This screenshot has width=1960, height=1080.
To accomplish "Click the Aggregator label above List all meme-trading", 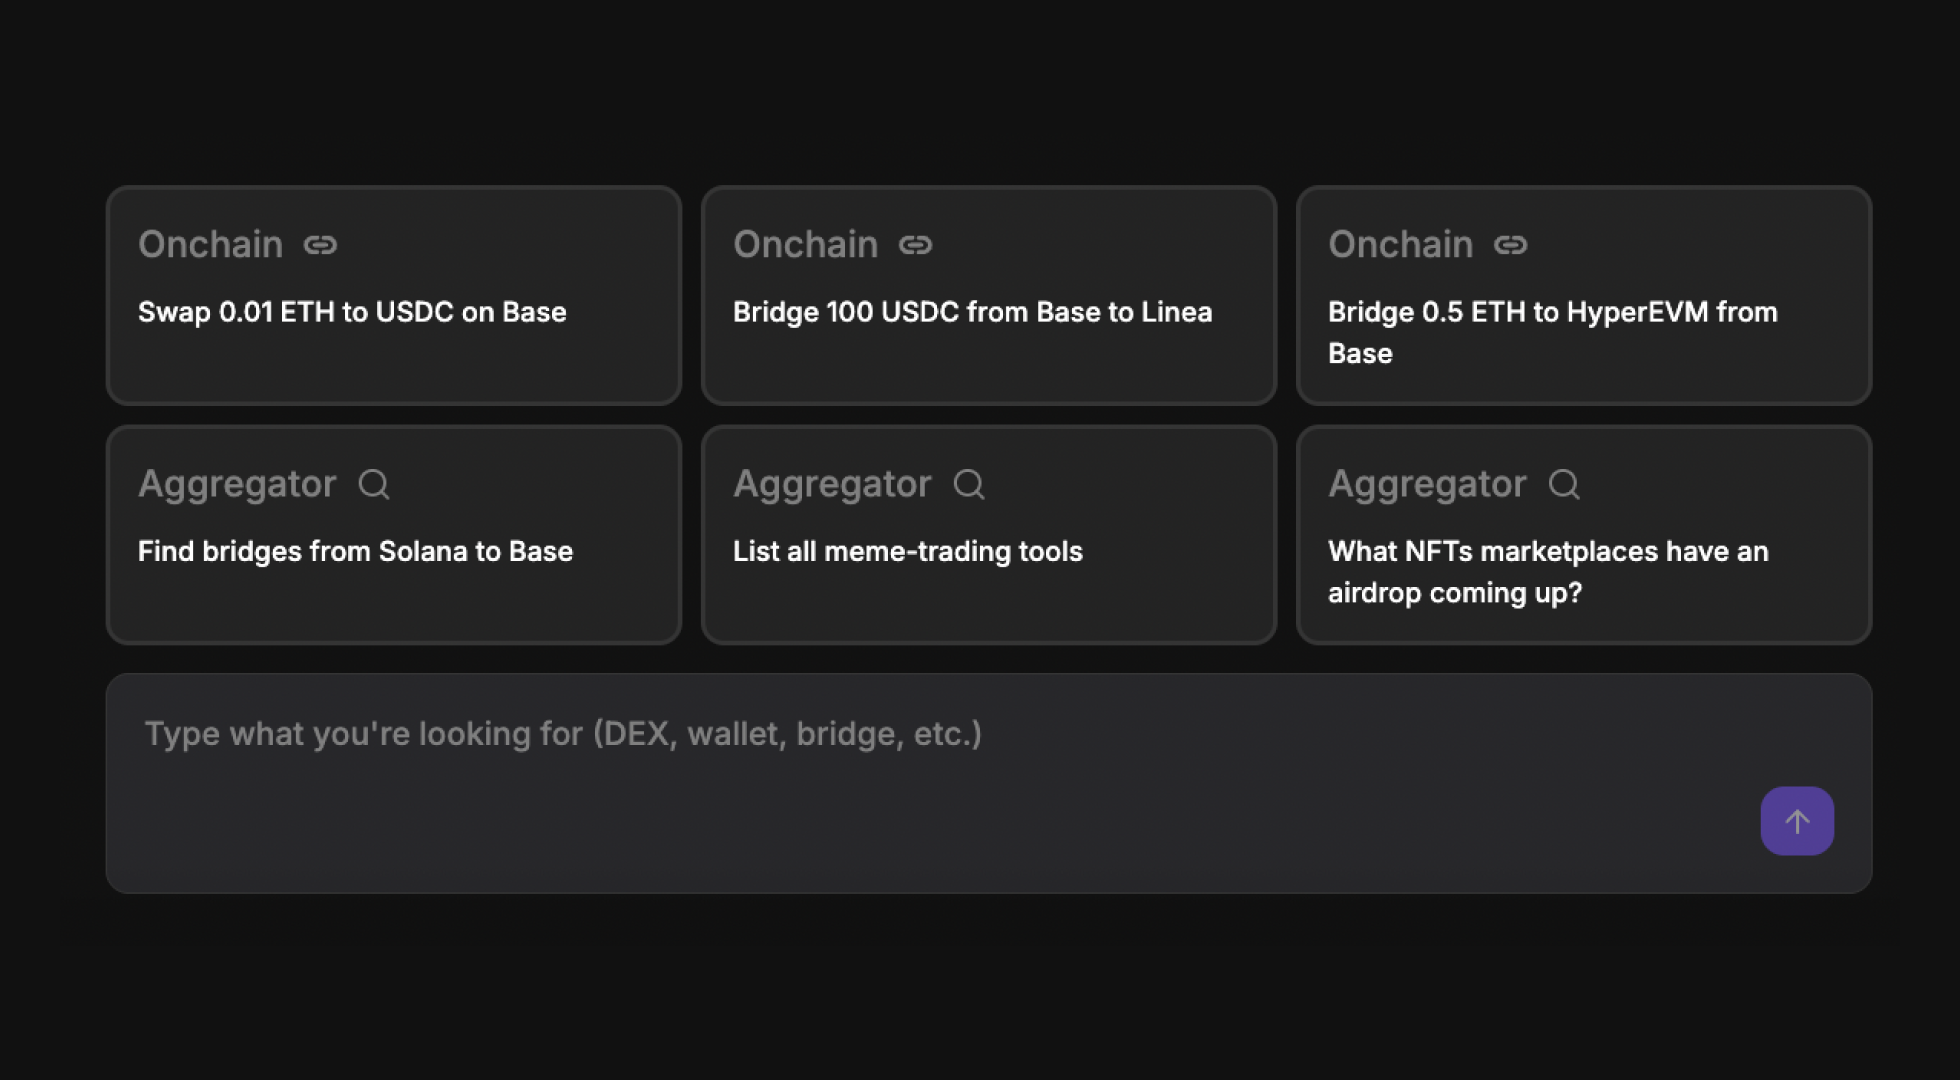I will coord(832,484).
